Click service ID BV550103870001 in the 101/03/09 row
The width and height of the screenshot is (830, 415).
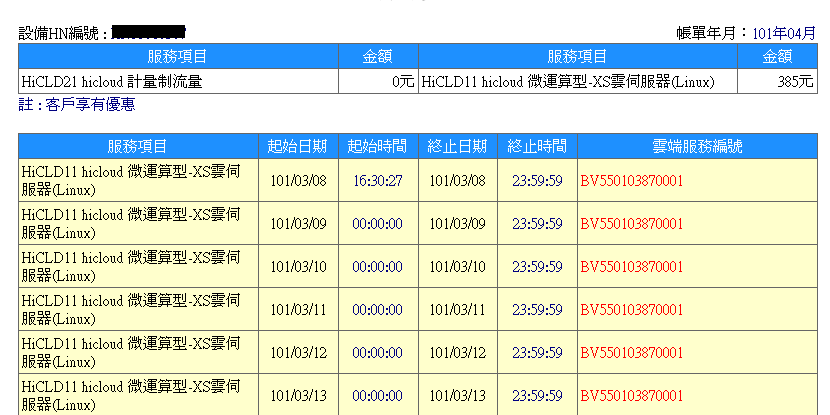631,224
